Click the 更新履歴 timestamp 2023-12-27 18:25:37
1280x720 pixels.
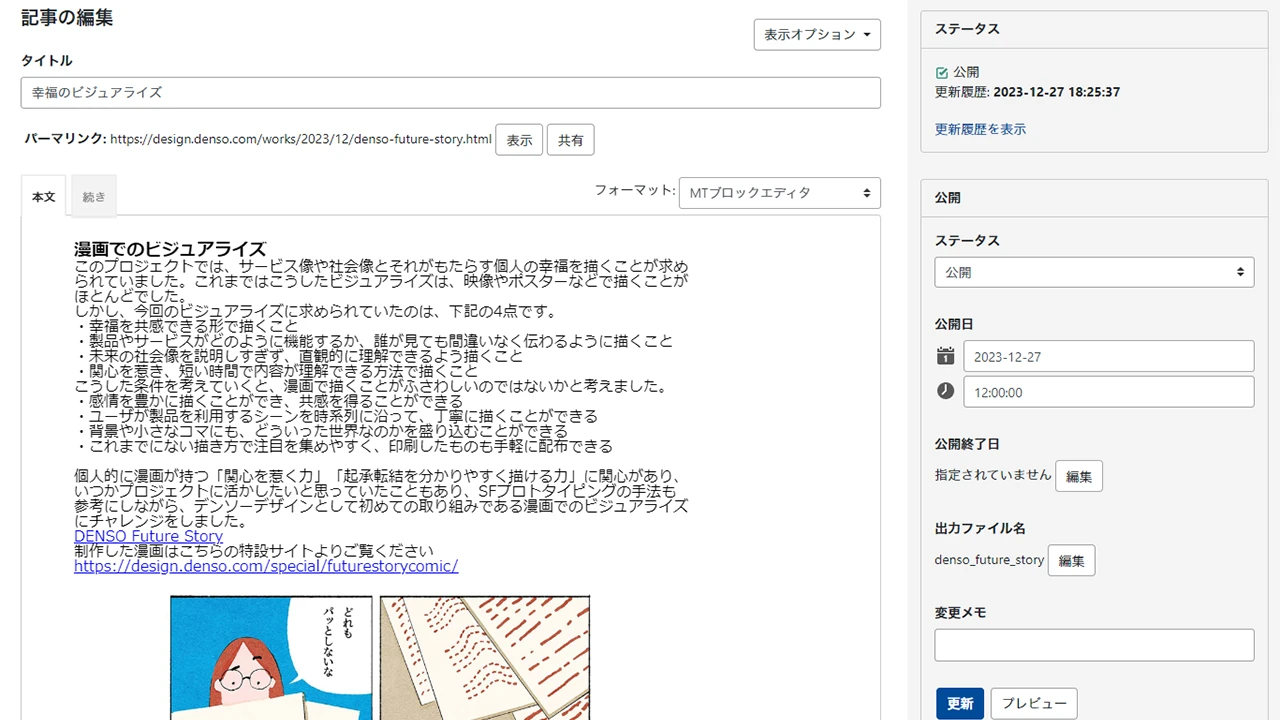tap(1058, 92)
